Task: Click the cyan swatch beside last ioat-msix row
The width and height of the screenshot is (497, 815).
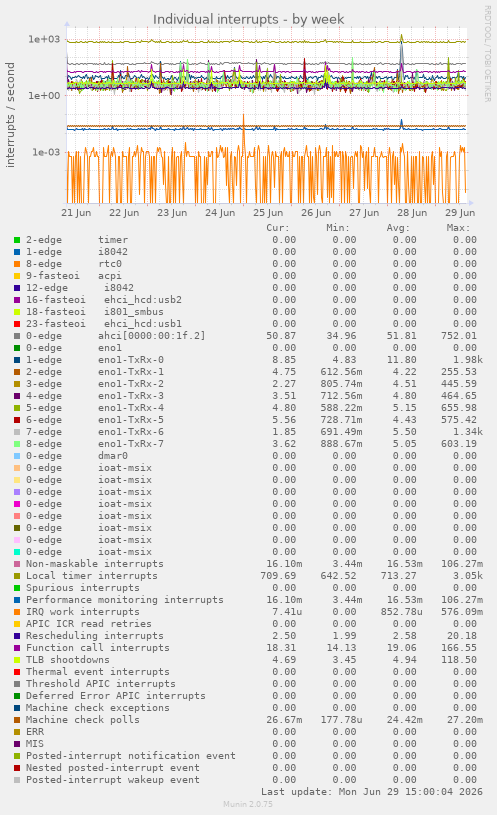Action: point(17,552)
